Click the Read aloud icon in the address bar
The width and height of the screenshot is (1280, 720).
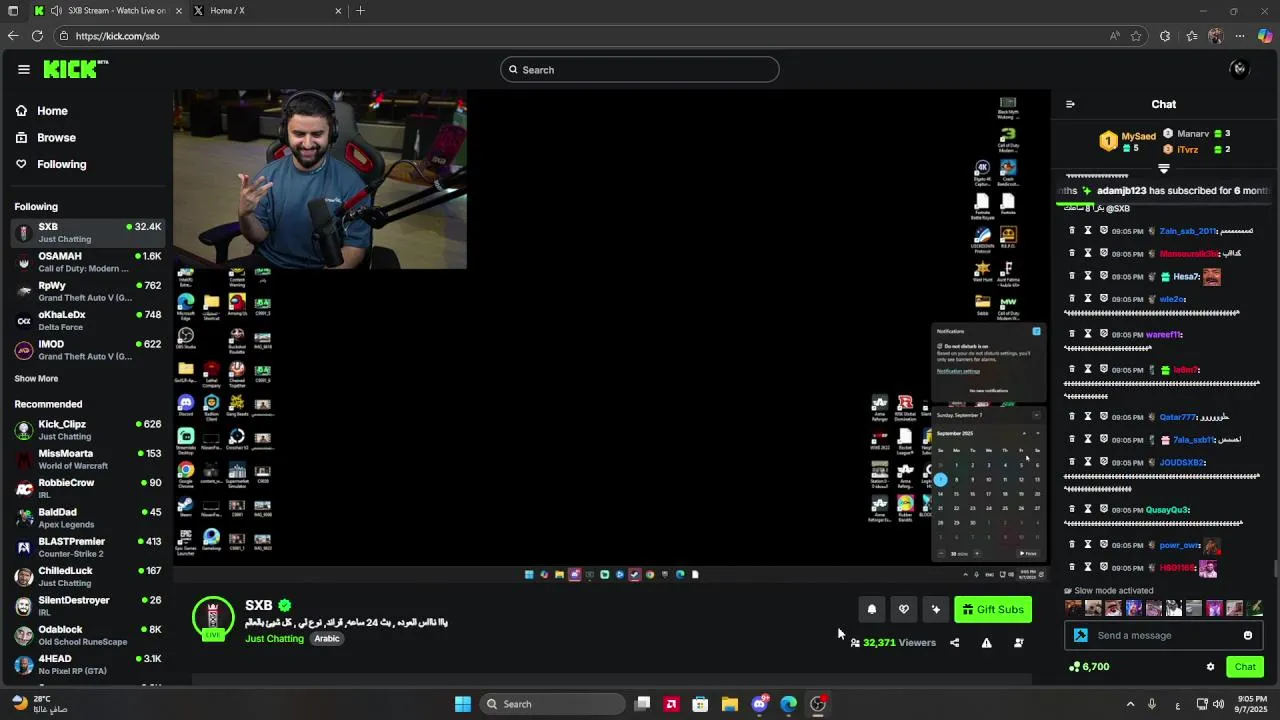coord(1114,36)
